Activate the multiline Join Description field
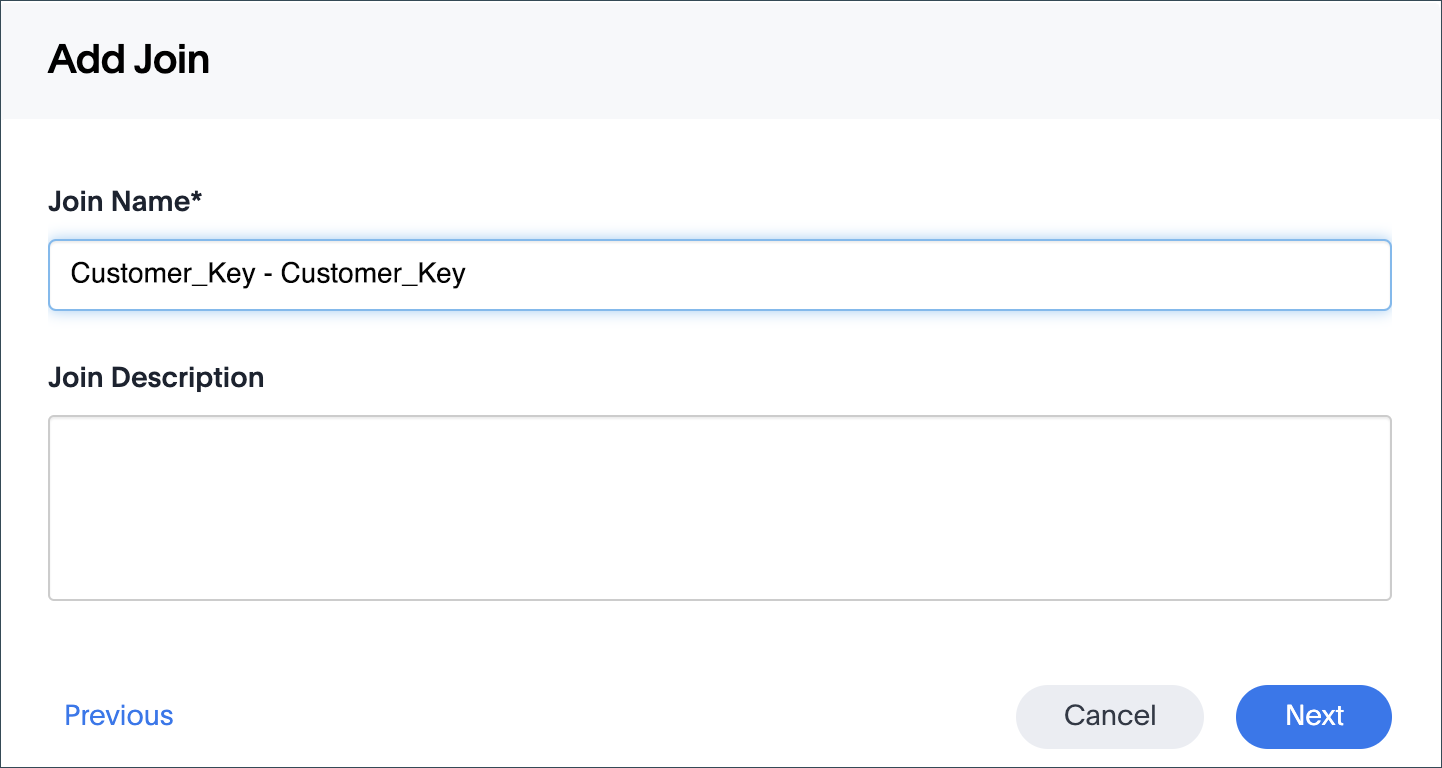 pos(719,508)
